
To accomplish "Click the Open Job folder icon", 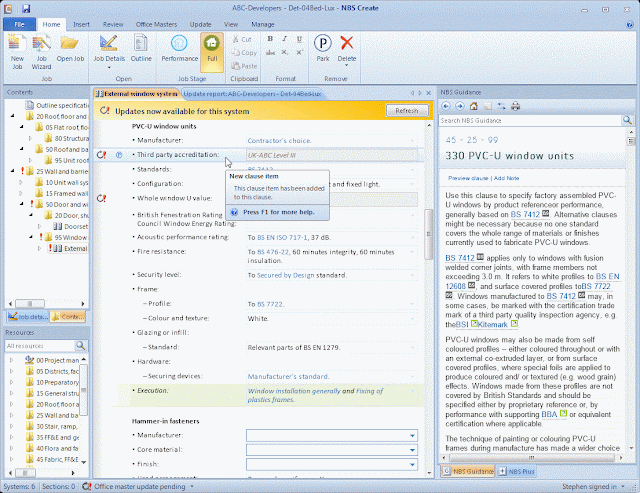I will [70, 44].
